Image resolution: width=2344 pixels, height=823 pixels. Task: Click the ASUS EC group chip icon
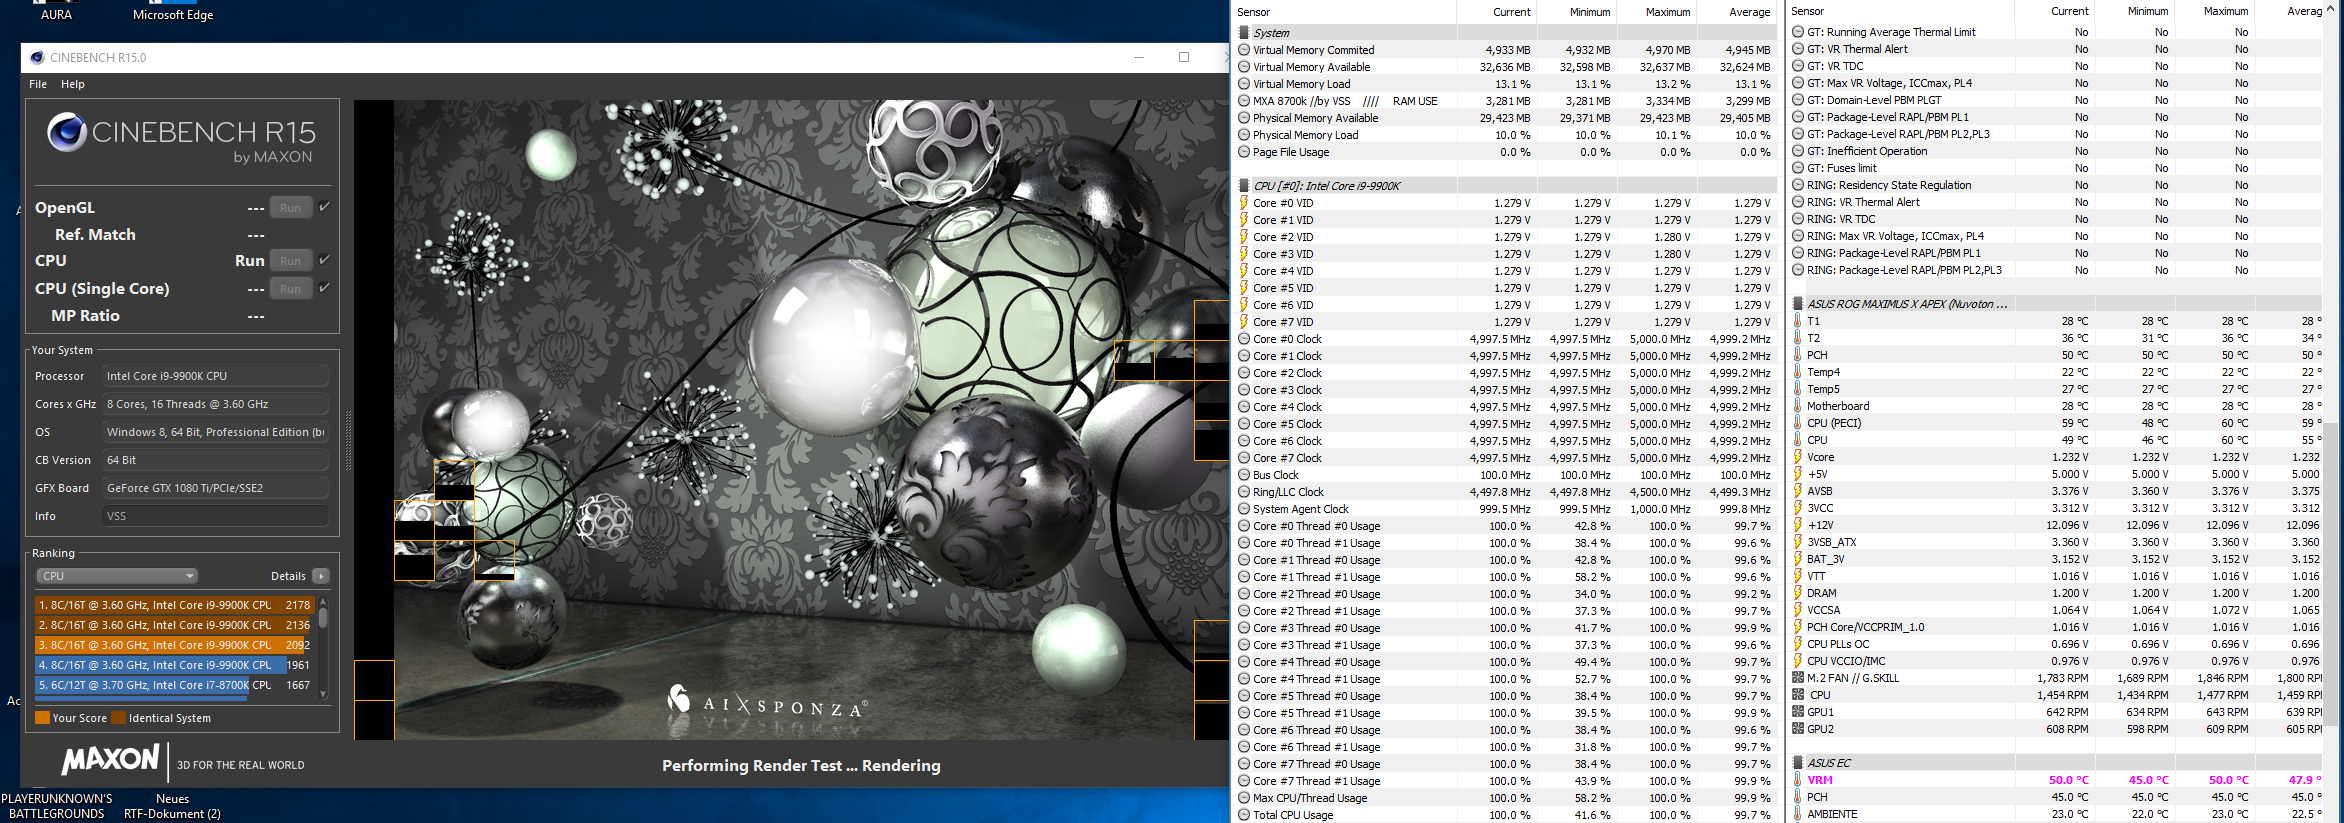pyautogui.click(x=1798, y=763)
